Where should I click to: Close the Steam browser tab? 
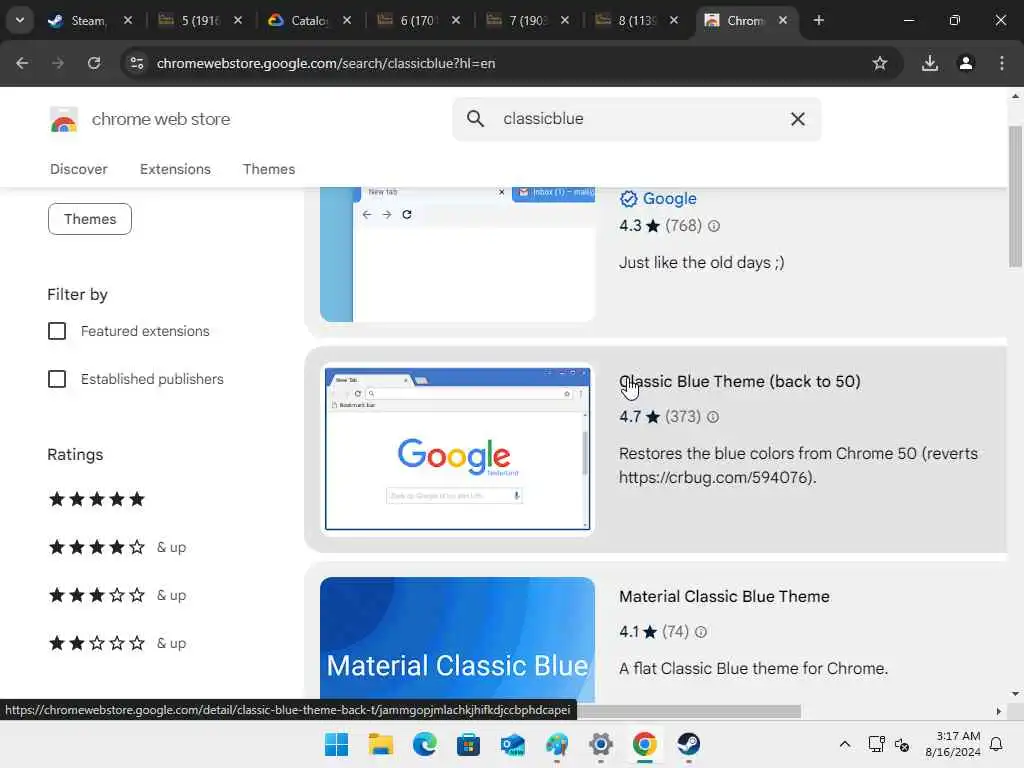[x=128, y=20]
